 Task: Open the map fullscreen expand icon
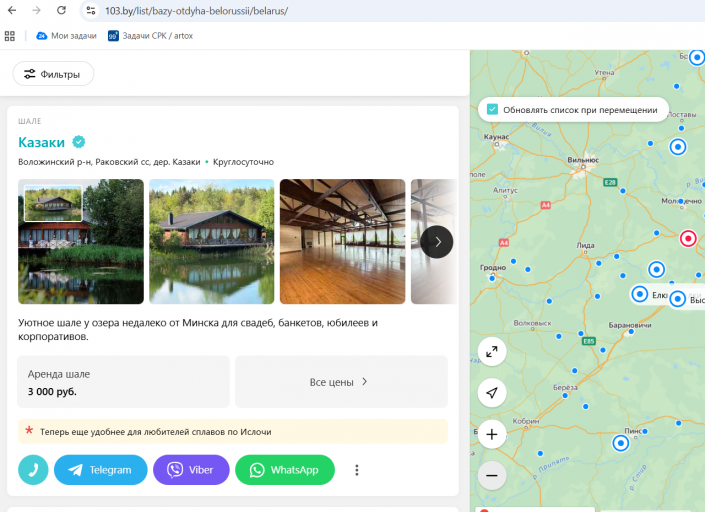pyautogui.click(x=492, y=352)
